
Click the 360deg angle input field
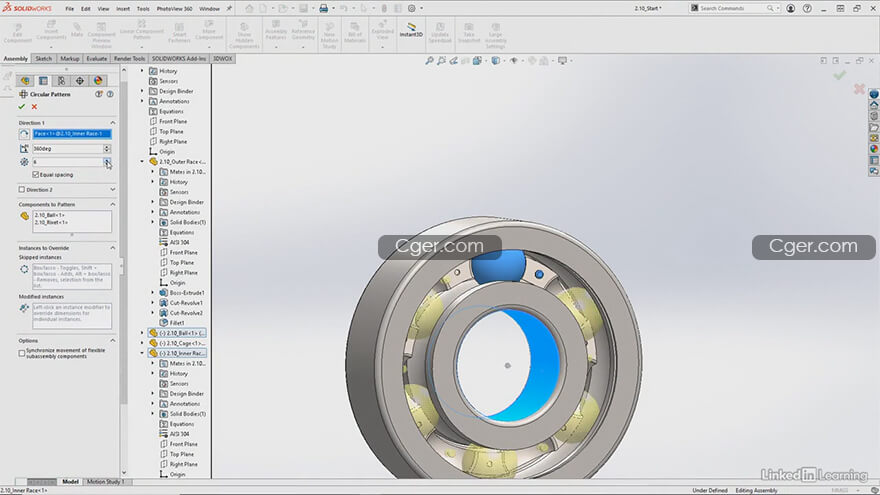click(x=67, y=149)
